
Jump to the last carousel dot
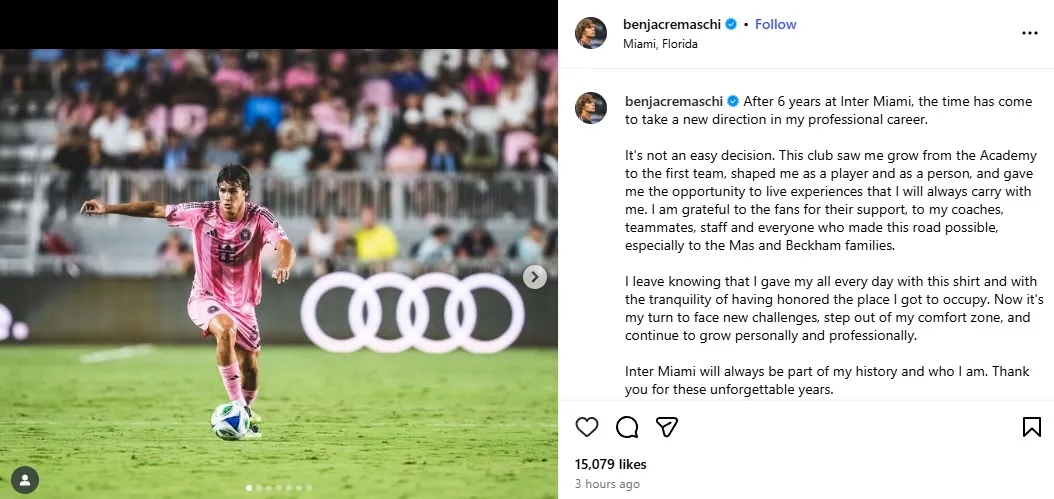pos(308,488)
